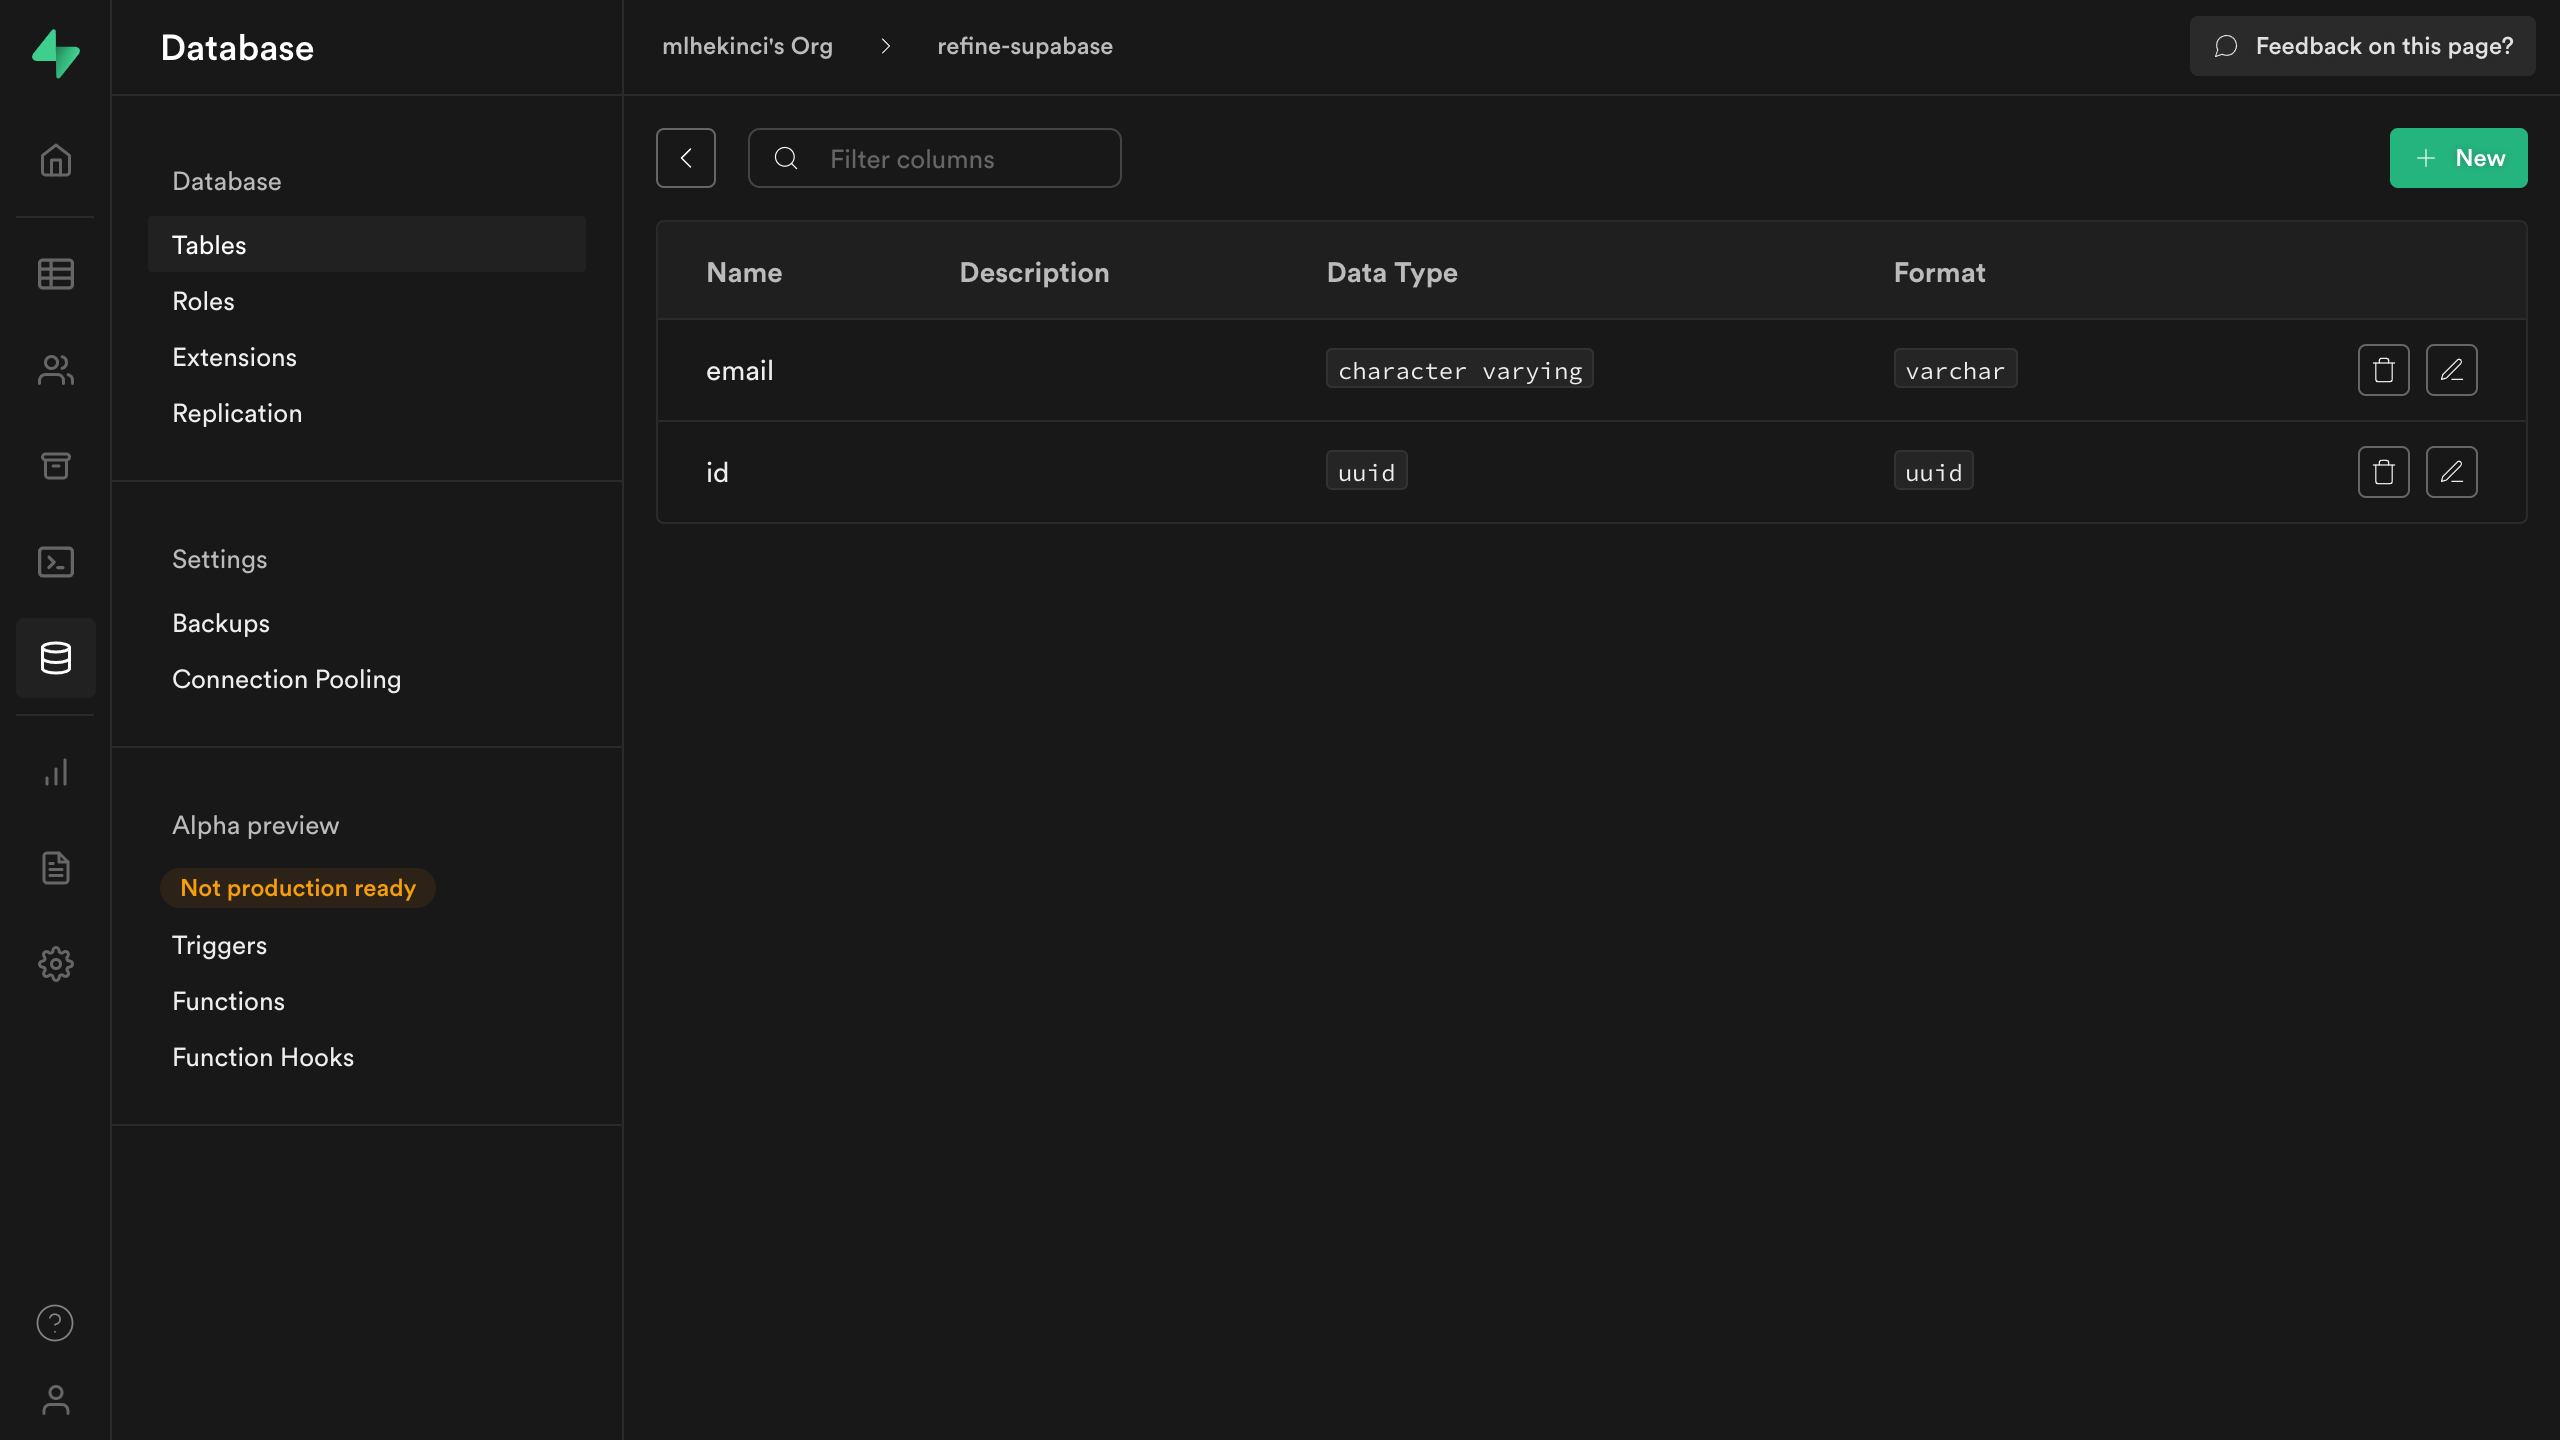
Task: Edit the email column
Action: (x=2452, y=370)
